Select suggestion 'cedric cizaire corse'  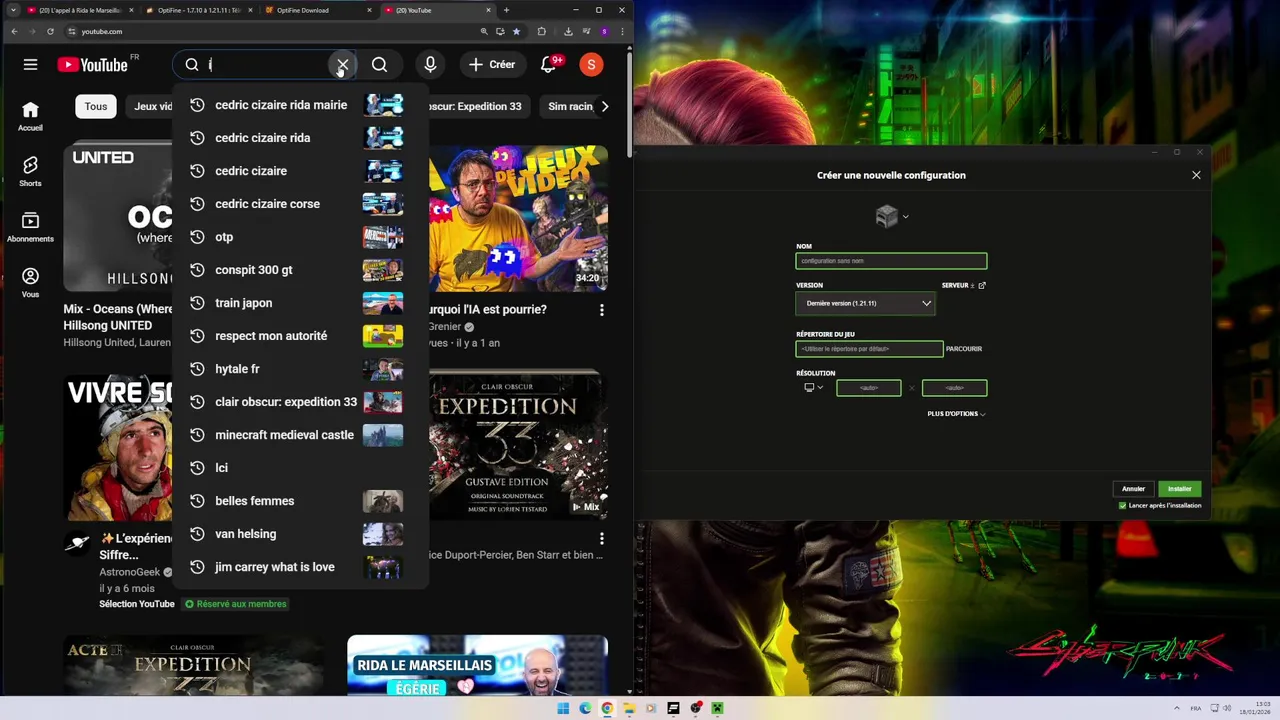[x=300, y=204]
